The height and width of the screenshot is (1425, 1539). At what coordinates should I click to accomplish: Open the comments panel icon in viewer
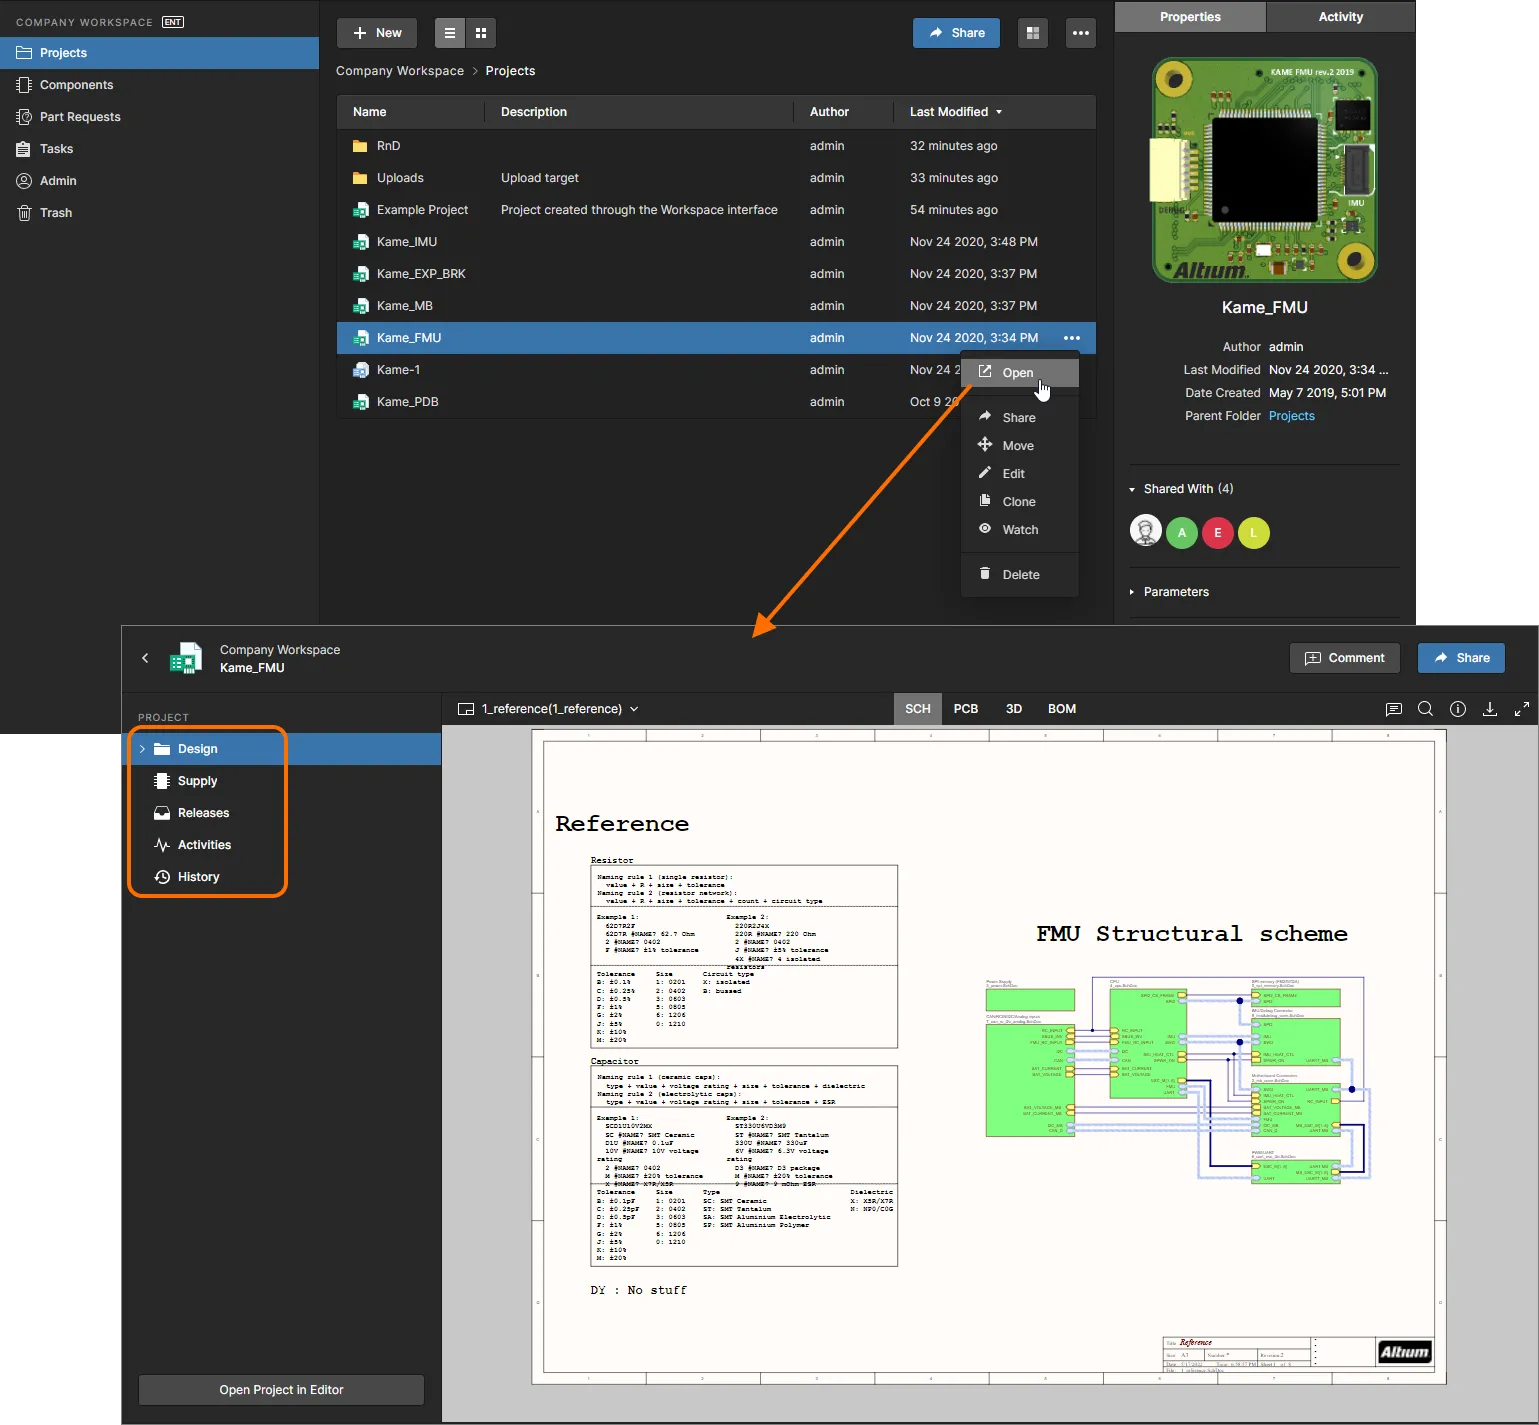(1394, 709)
